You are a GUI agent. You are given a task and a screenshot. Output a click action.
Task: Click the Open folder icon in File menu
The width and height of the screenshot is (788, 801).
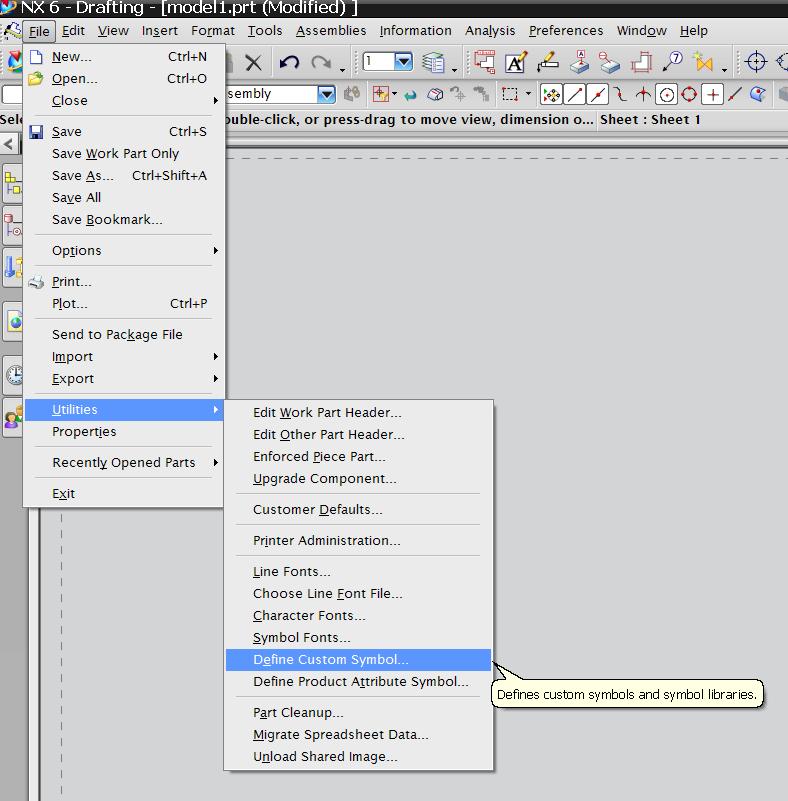tap(35, 79)
